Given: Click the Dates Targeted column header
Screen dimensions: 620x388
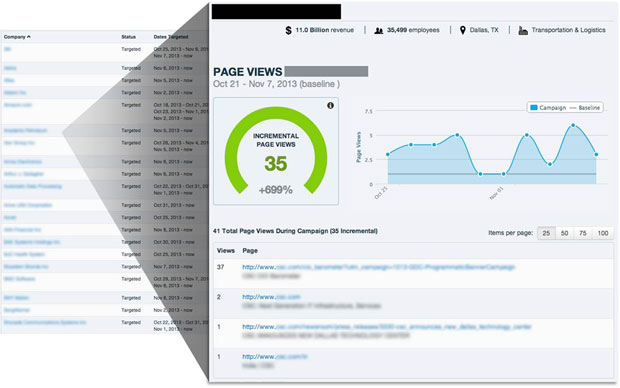Looking at the screenshot, I should [x=171, y=37].
